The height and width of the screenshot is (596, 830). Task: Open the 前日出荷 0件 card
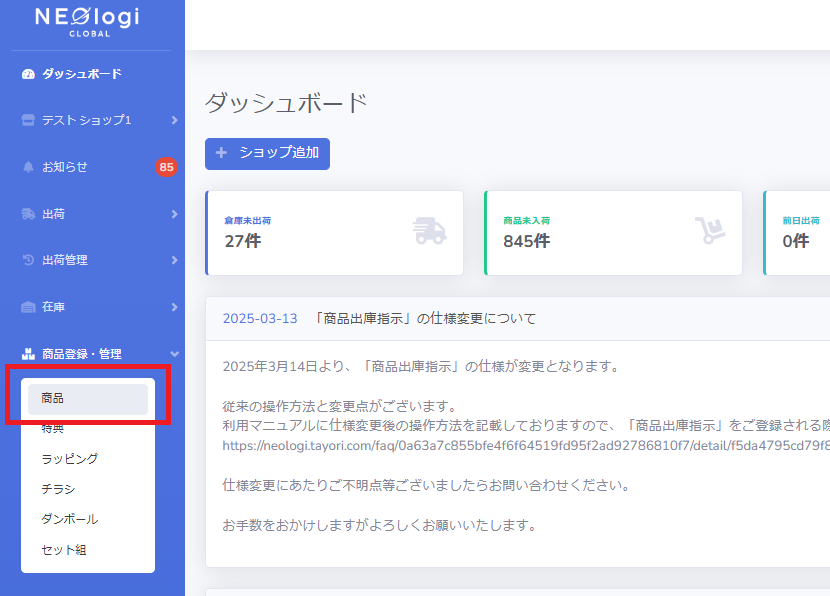point(797,233)
